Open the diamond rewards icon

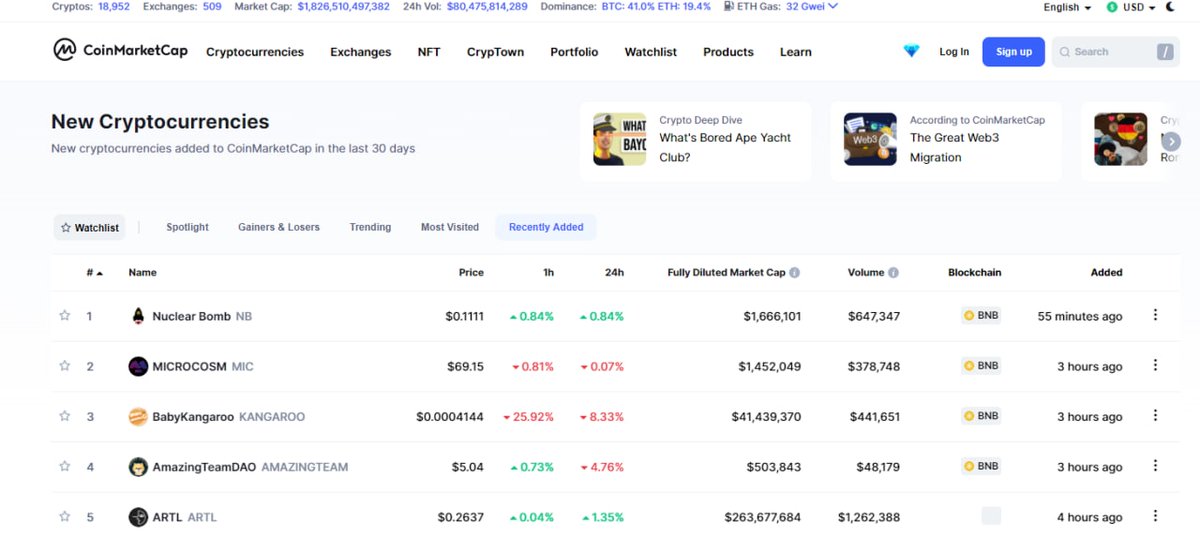tap(911, 51)
